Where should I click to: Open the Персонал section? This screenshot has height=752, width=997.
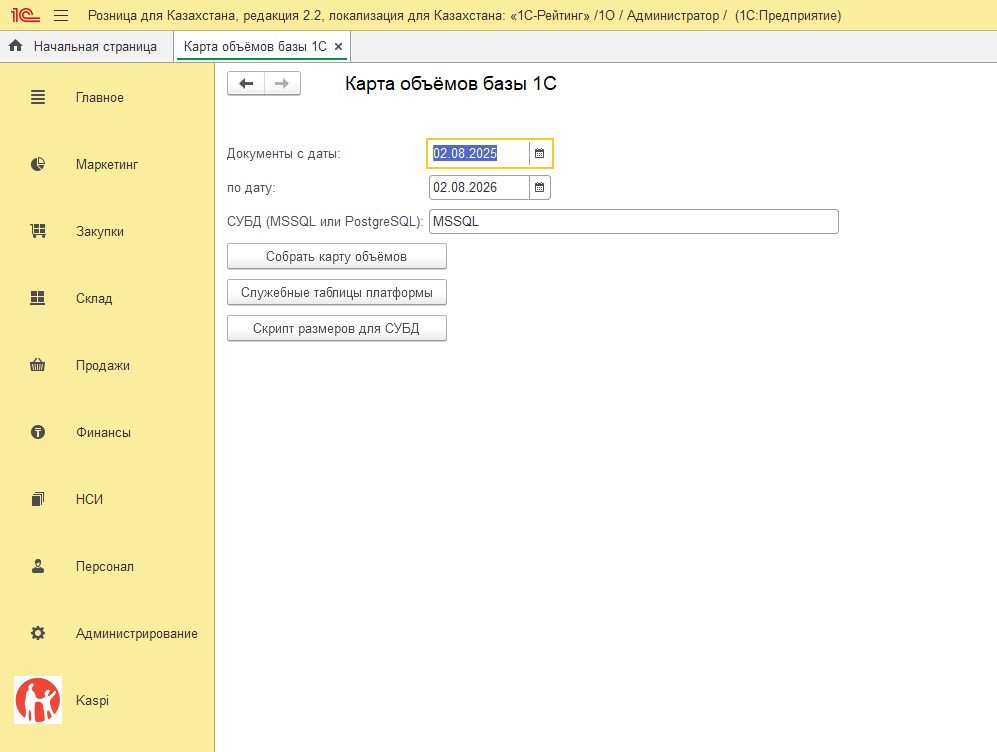tap(105, 566)
